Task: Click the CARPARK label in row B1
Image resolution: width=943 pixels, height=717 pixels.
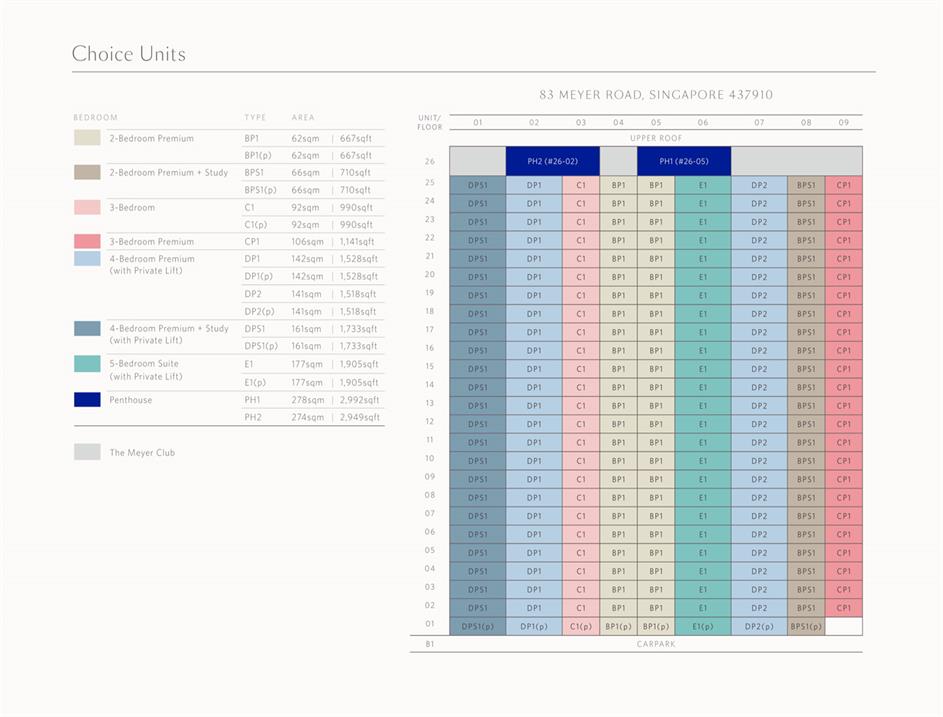Action: pyautogui.click(x=655, y=644)
